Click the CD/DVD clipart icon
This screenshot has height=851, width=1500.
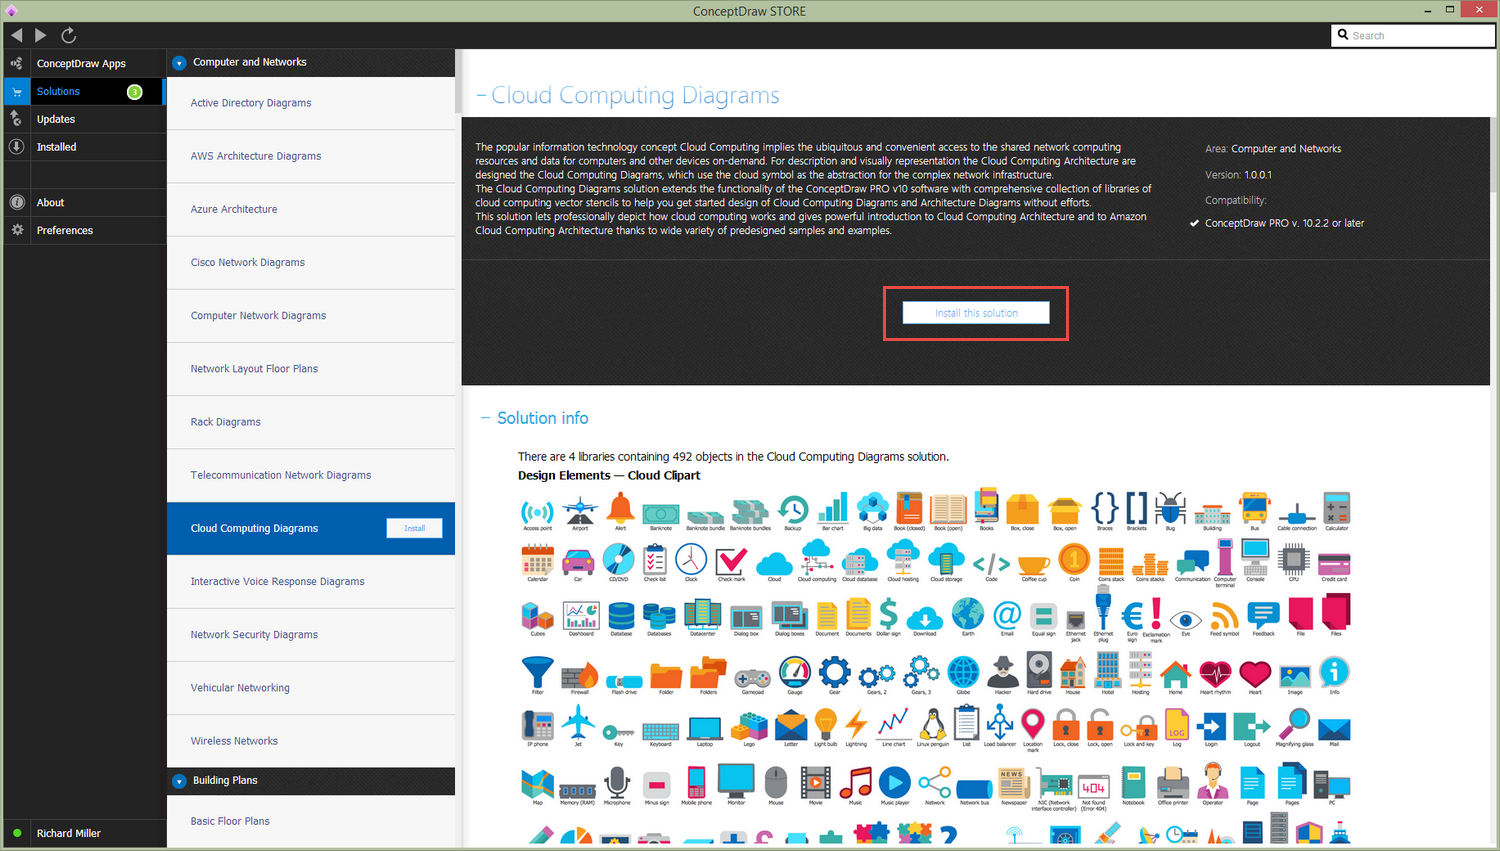coord(619,562)
